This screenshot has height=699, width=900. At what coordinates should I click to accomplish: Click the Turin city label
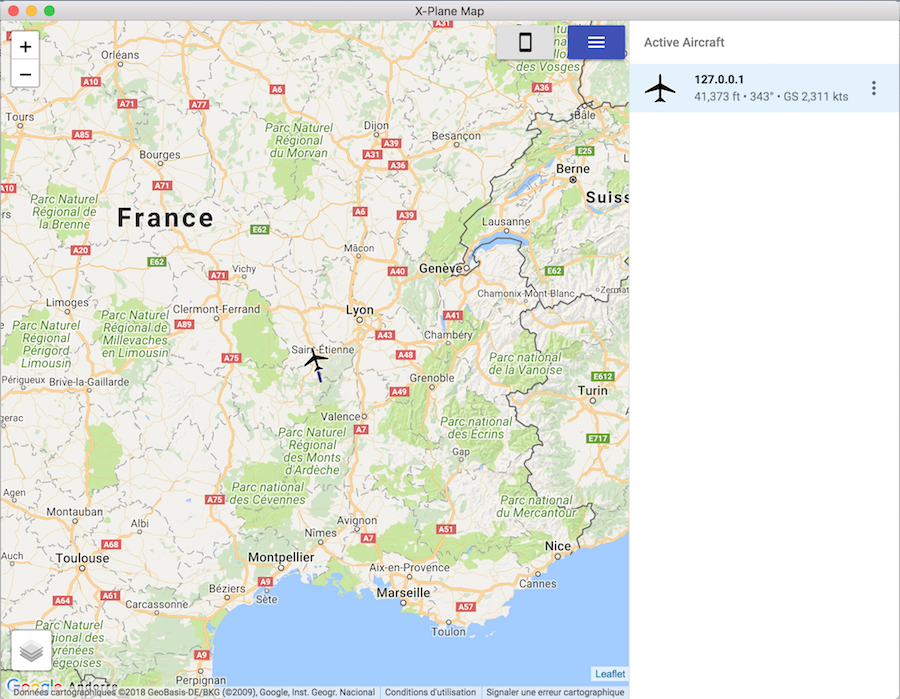coord(592,390)
